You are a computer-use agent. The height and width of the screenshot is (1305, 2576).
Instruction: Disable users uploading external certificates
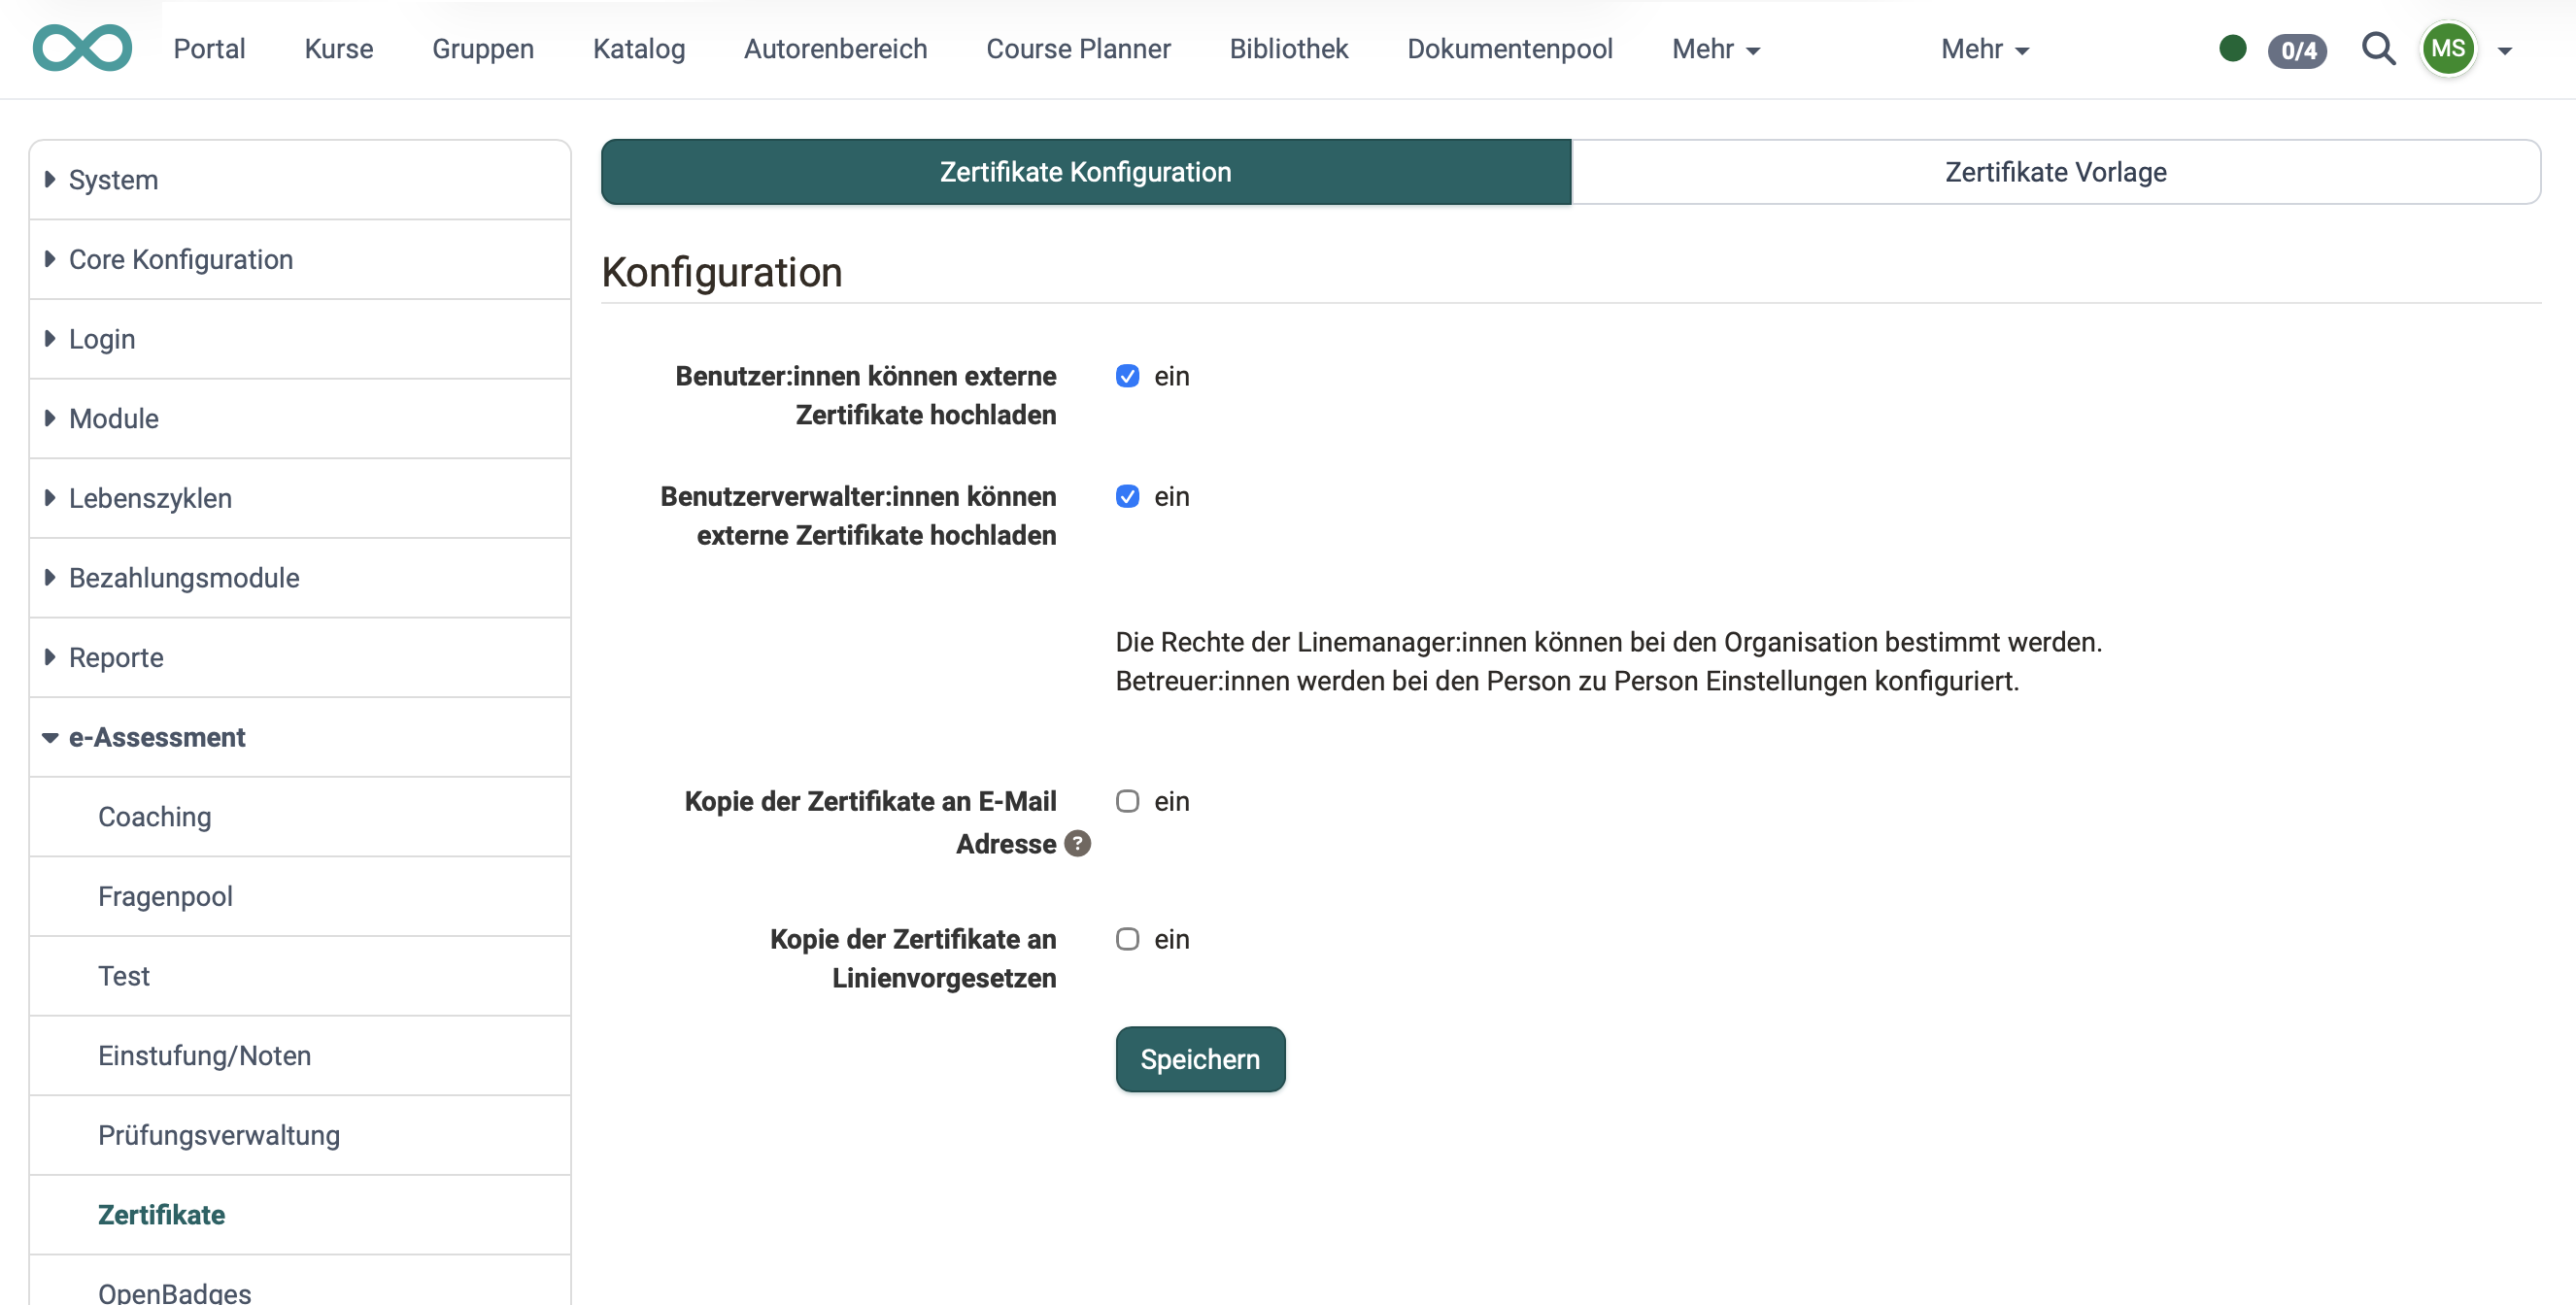1128,376
